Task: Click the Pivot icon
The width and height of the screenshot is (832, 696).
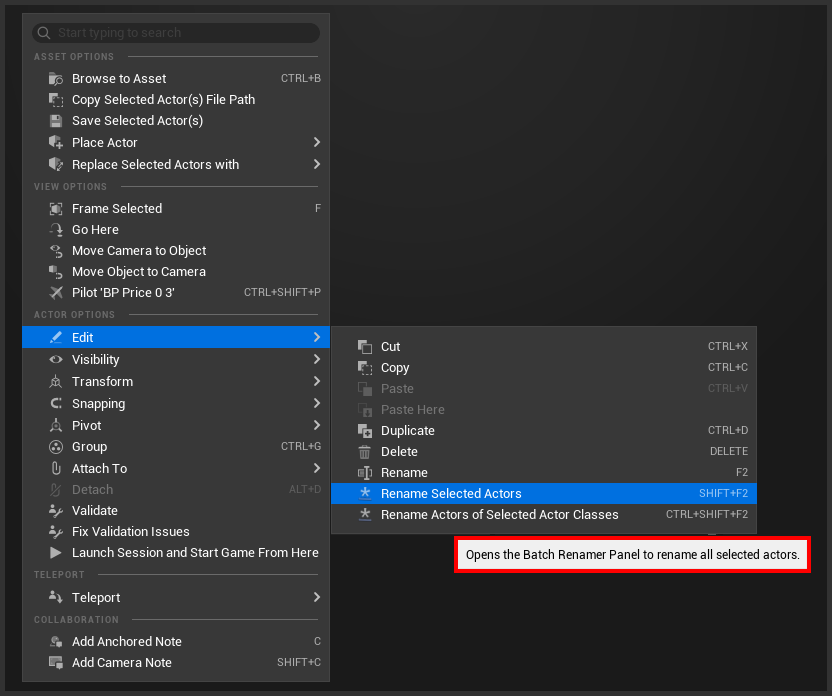Action: (56, 425)
